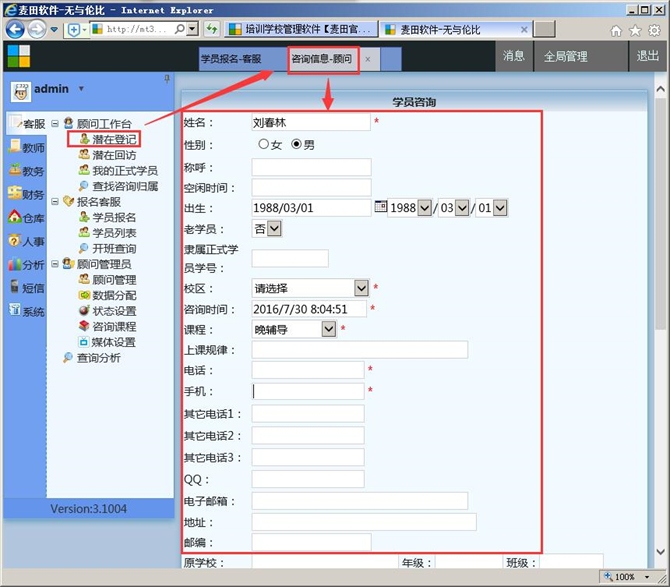Open the birth year 1988 dropdown

(424, 208)
